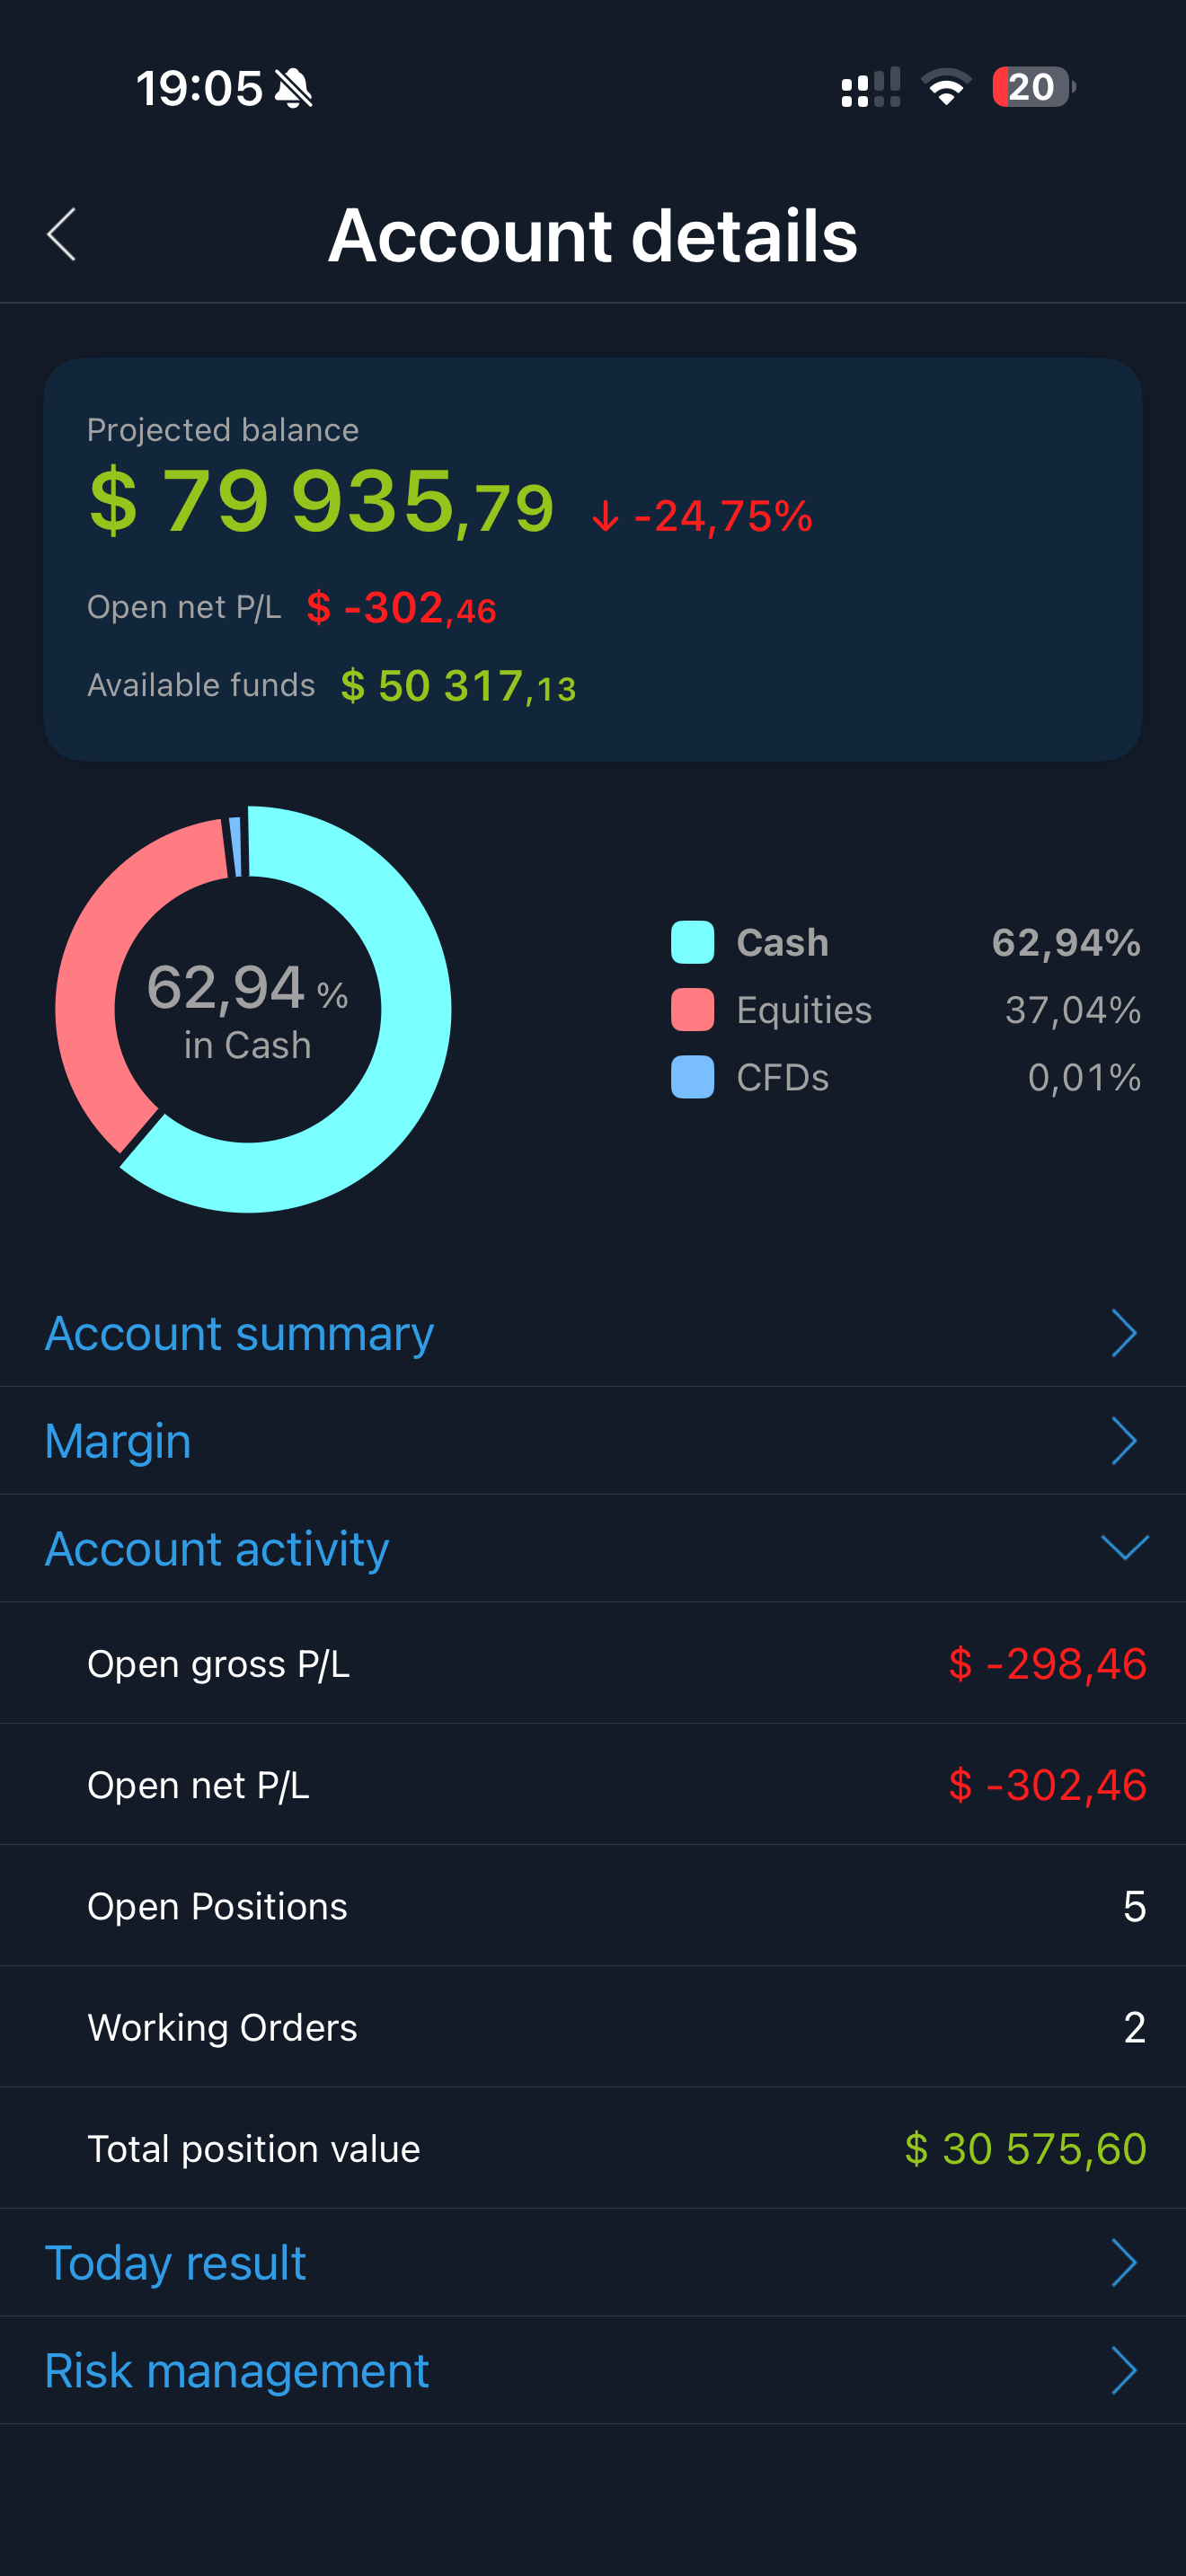Image resolution: width=1186 pixels, height=2576 pixels.
Task: Select the Open Positions row
Action: coord(593,1906)
